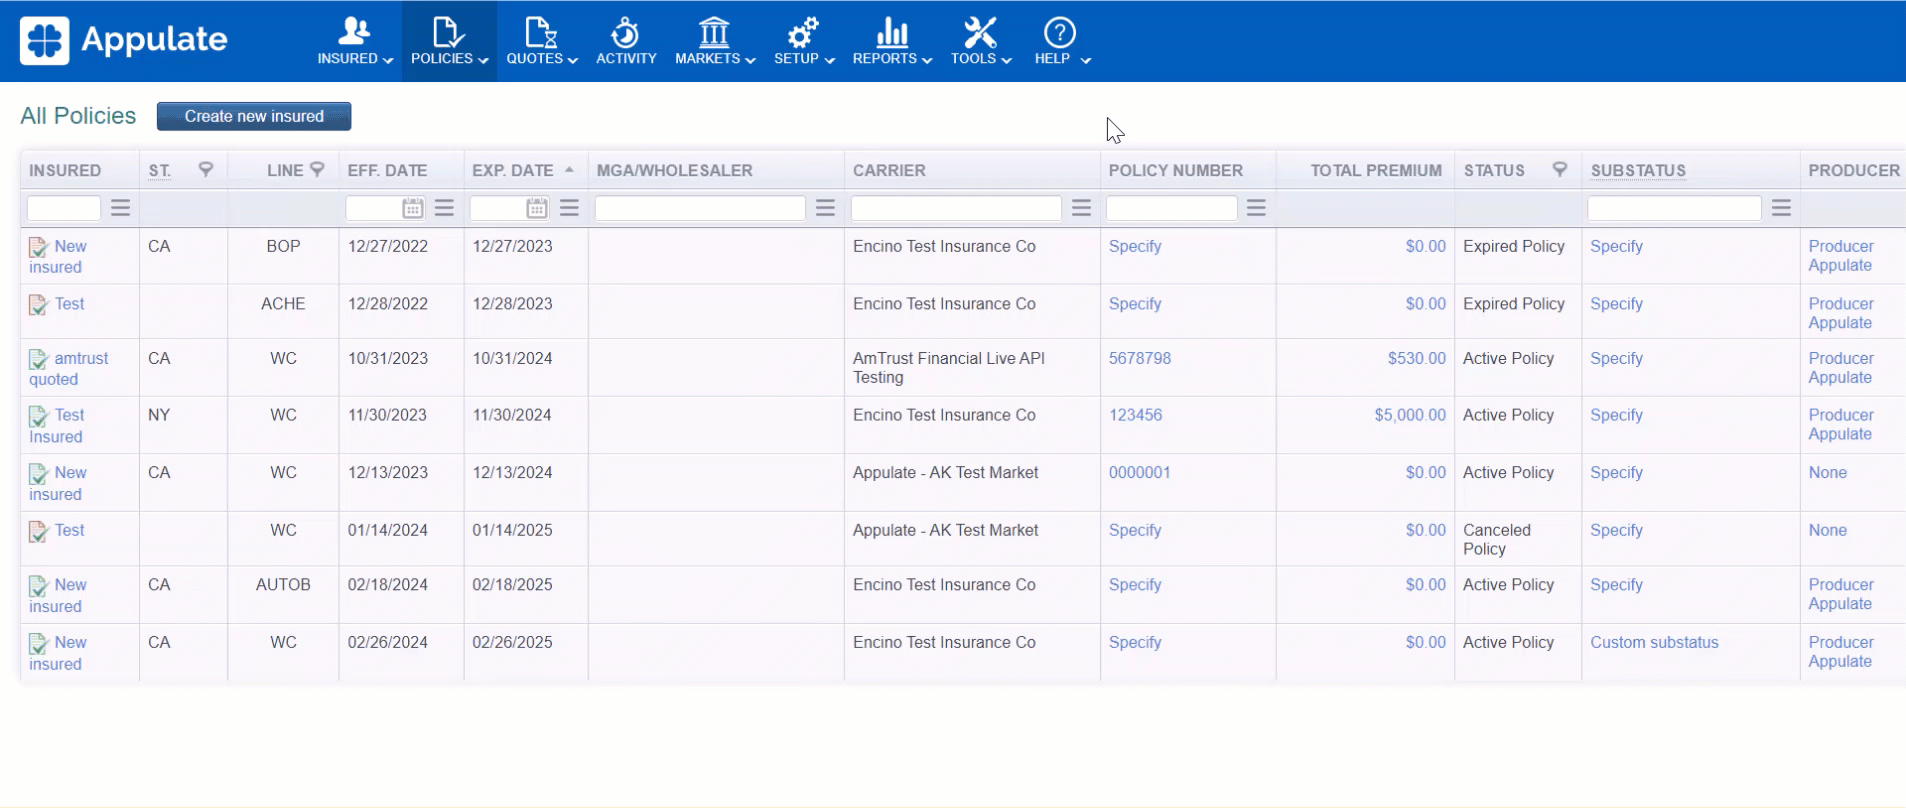Click the Create new insured button
The width and height of the screenshot is (1906, 808).
(254, 116)
